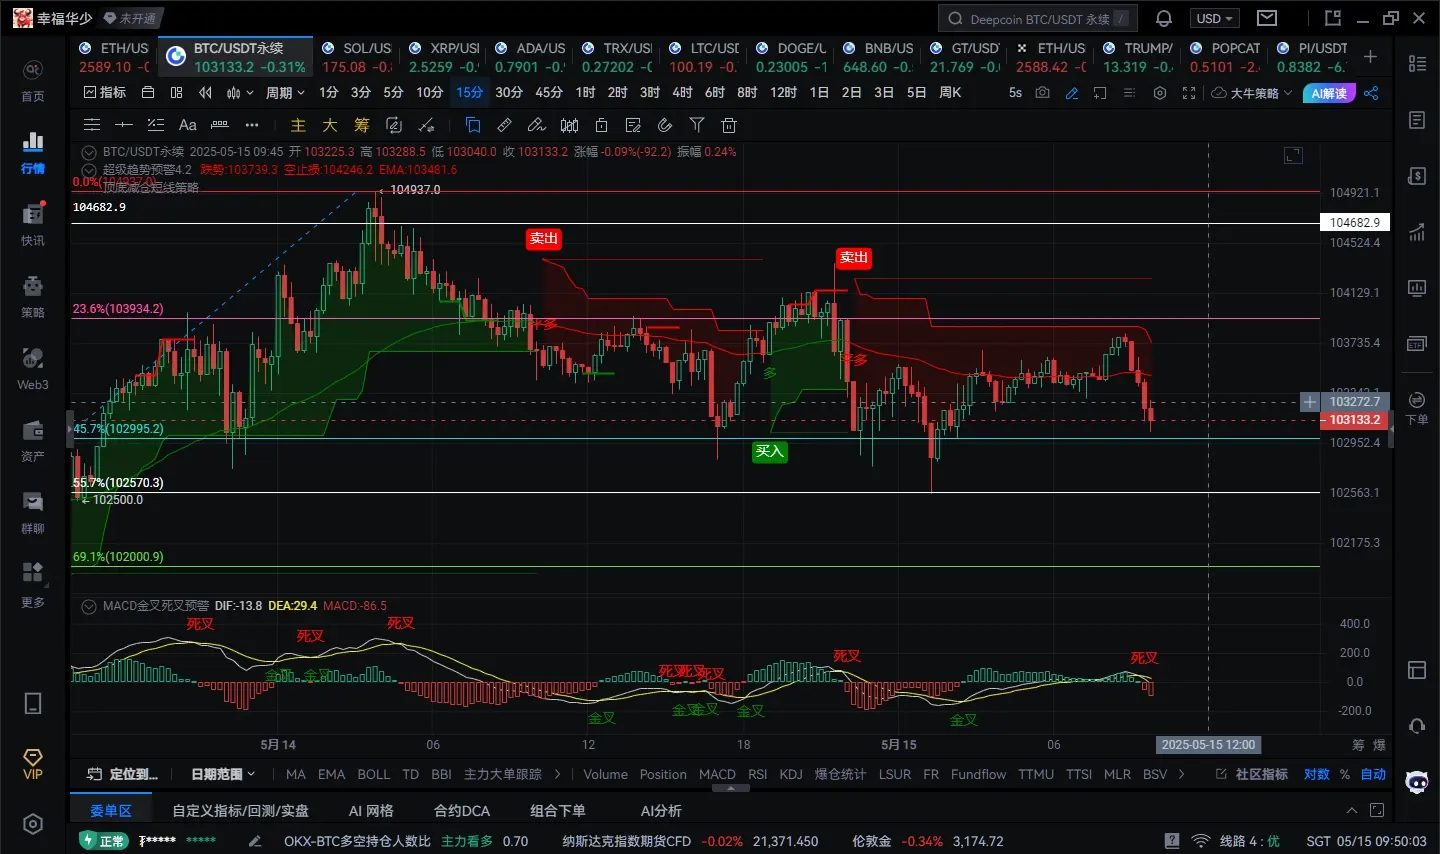The width and height of the screenshot is (1440, 854).
Task: Click the share icon next to AI解读
Action: point(1371,92)
